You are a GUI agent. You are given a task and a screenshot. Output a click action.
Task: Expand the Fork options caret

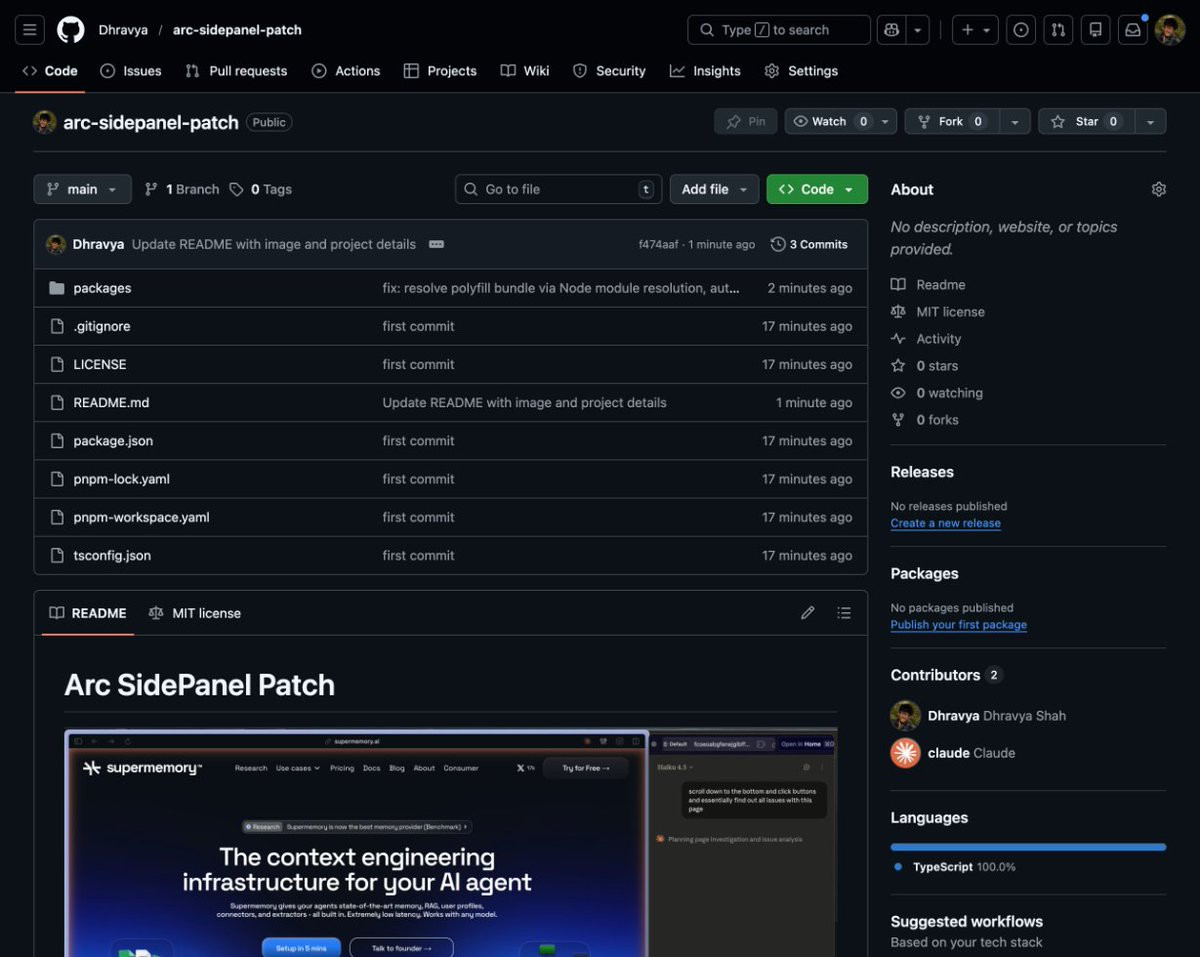(1014, 121)
